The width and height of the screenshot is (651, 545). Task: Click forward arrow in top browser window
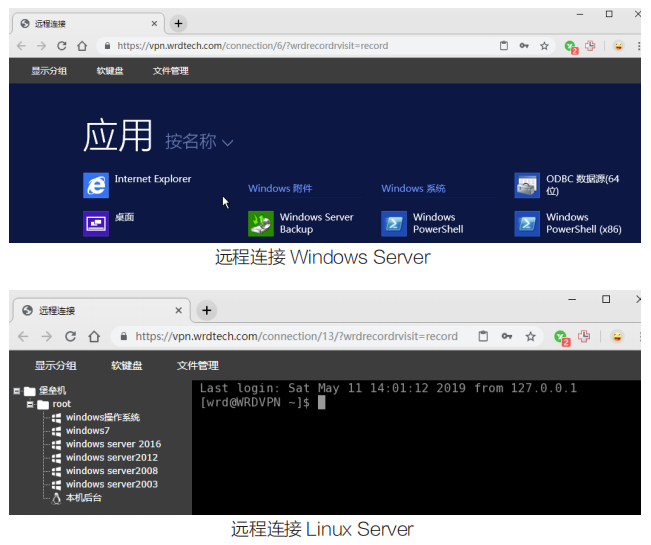coord(41,46)
